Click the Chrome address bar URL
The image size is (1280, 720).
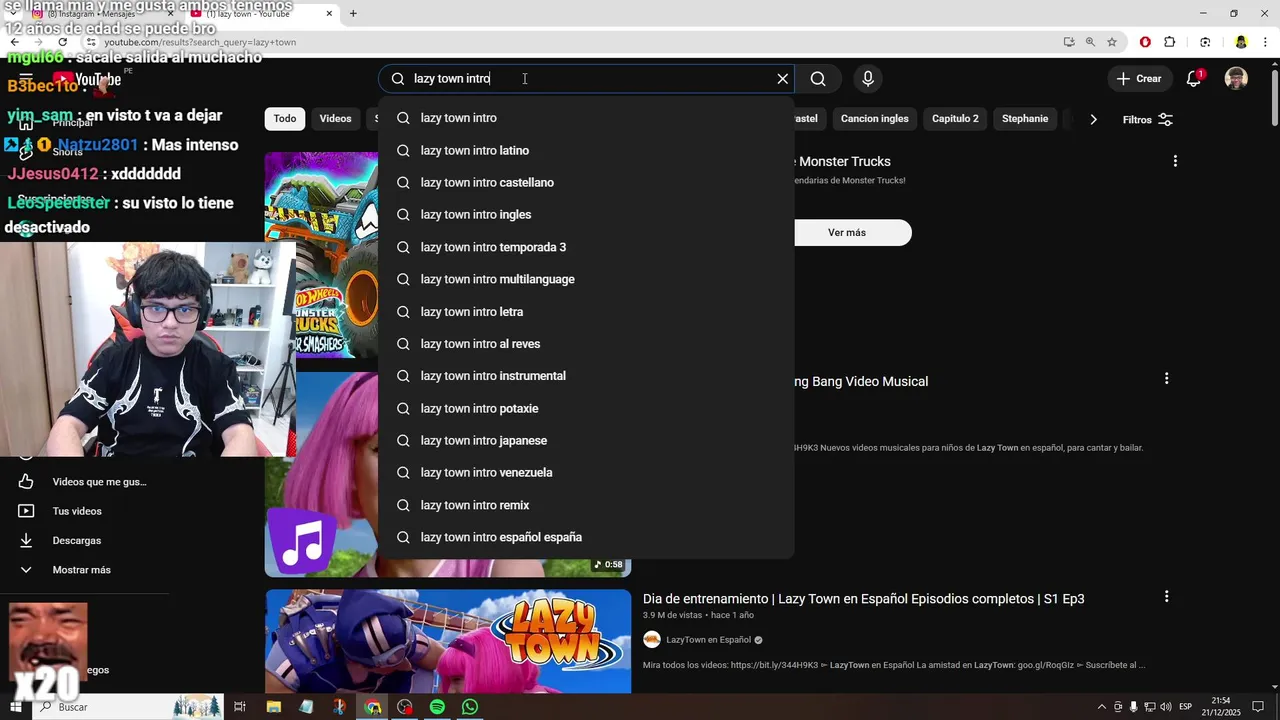click(200, 43)
